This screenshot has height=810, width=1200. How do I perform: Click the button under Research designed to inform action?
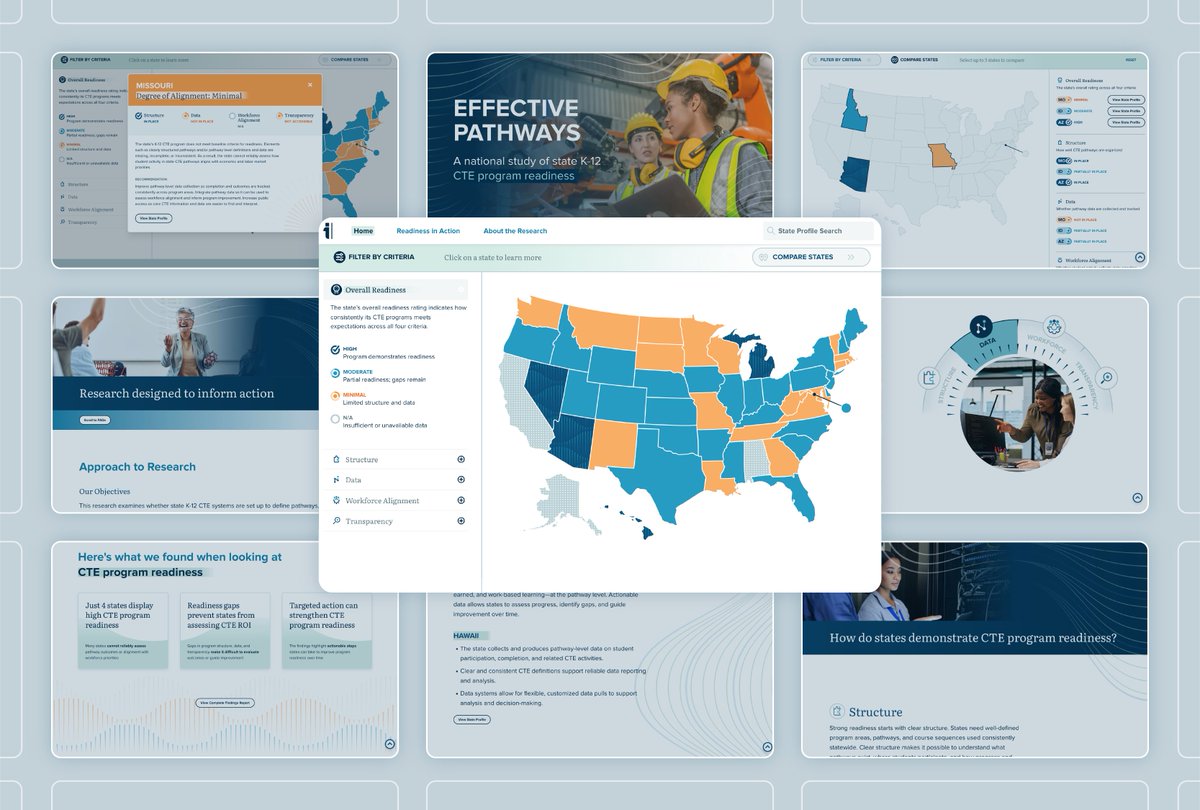[x=95, y=420]
